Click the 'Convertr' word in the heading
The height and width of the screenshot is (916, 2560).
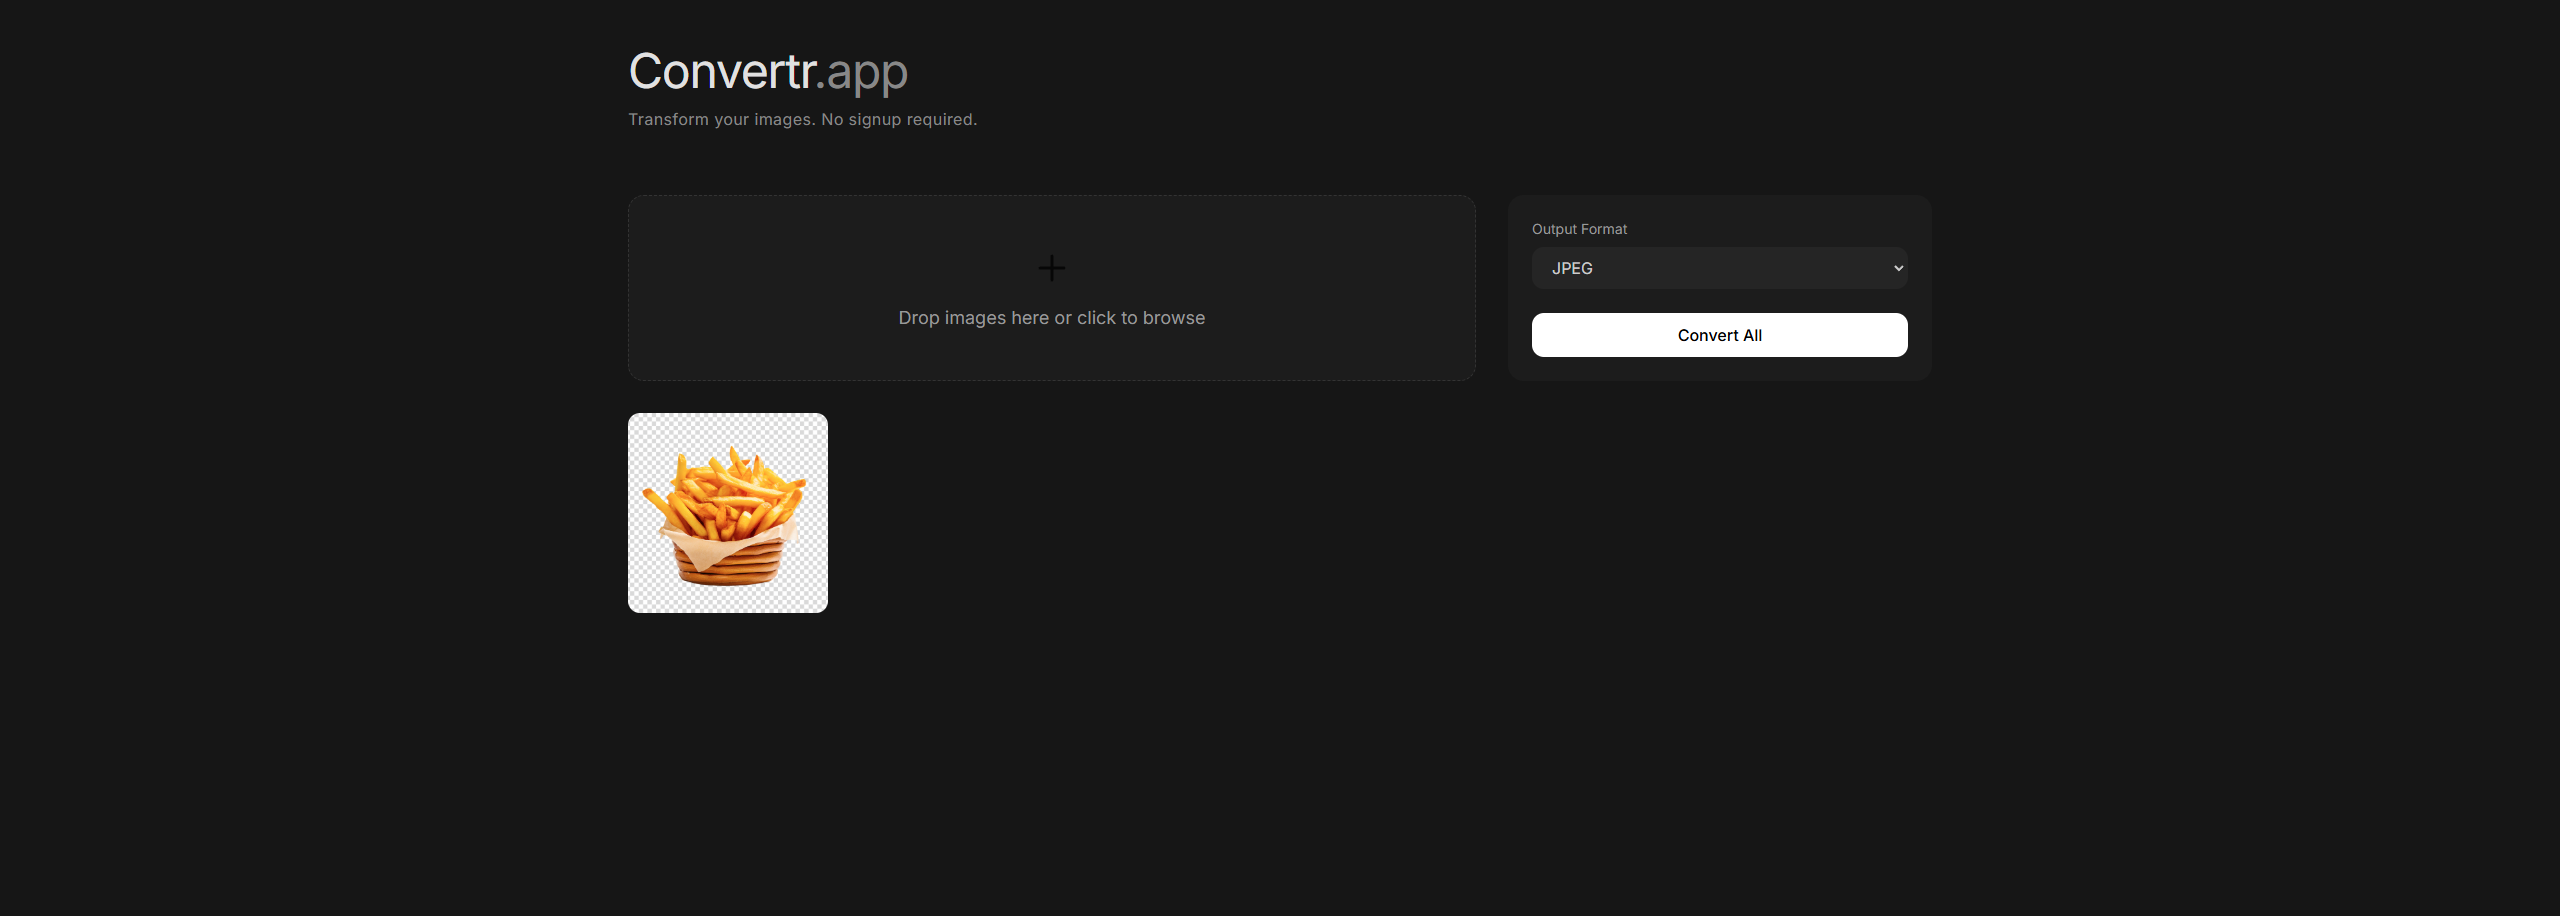pos(722,72)
